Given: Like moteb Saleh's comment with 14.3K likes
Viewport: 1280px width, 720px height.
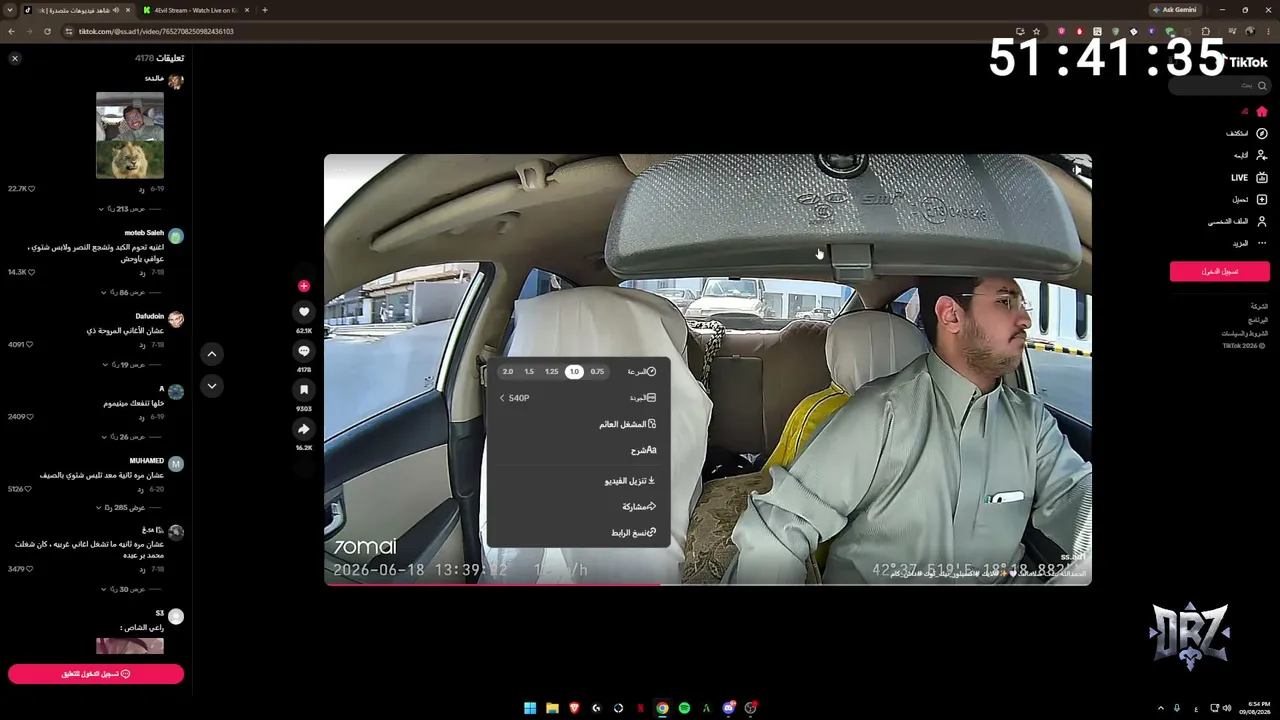Looking at the screenshot, I should 31,272.
